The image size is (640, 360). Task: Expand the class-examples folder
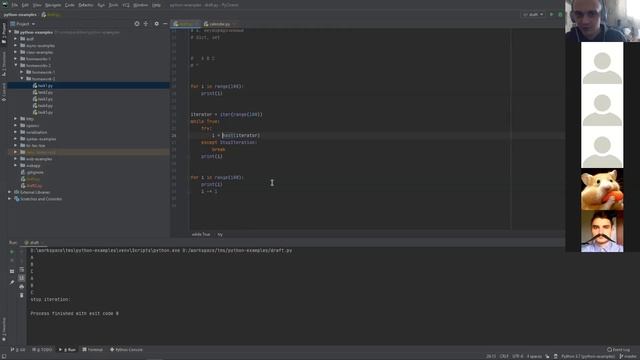pyautogui.click(x=16, y=52)
